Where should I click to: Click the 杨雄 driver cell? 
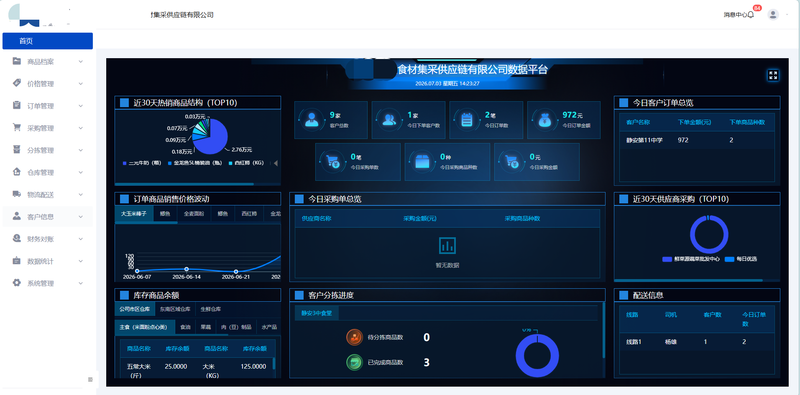point(671,342)
